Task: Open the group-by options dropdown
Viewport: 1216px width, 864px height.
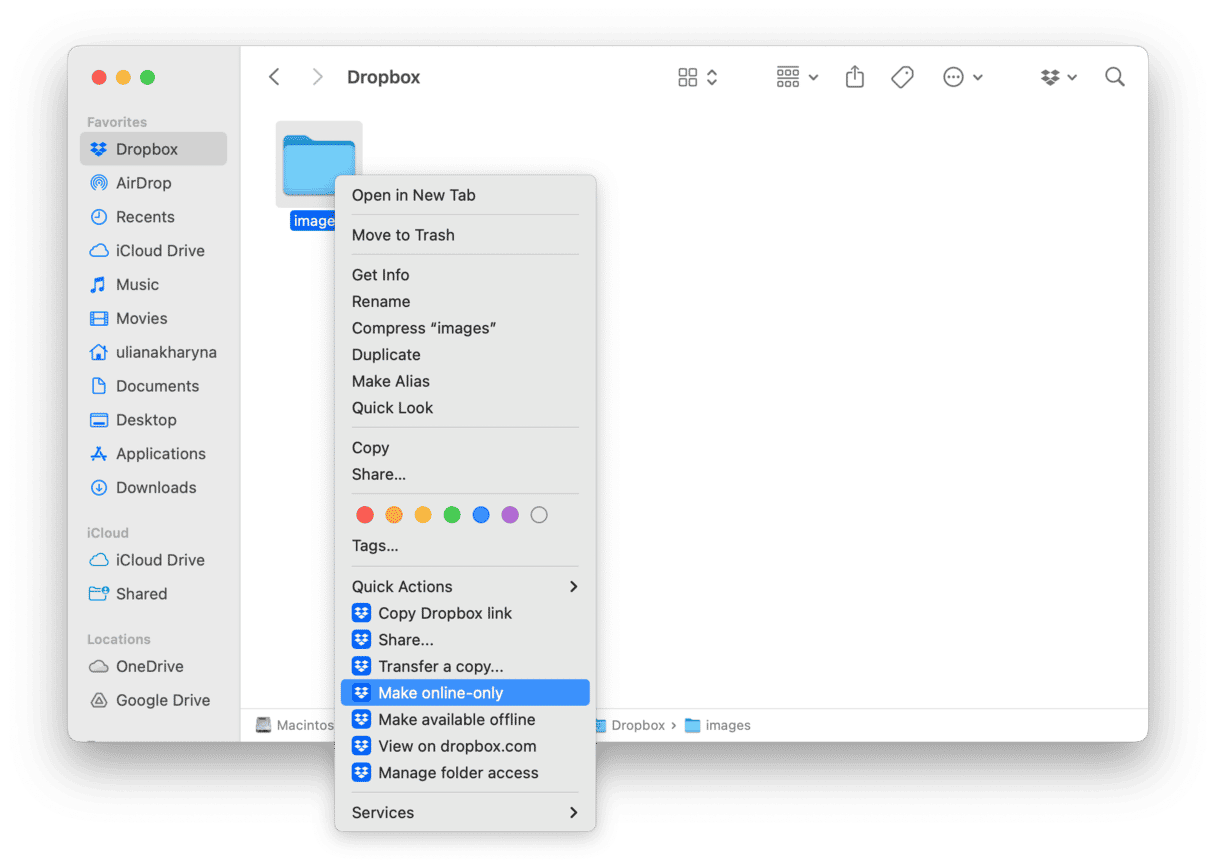Action: (x=797, y=77)
